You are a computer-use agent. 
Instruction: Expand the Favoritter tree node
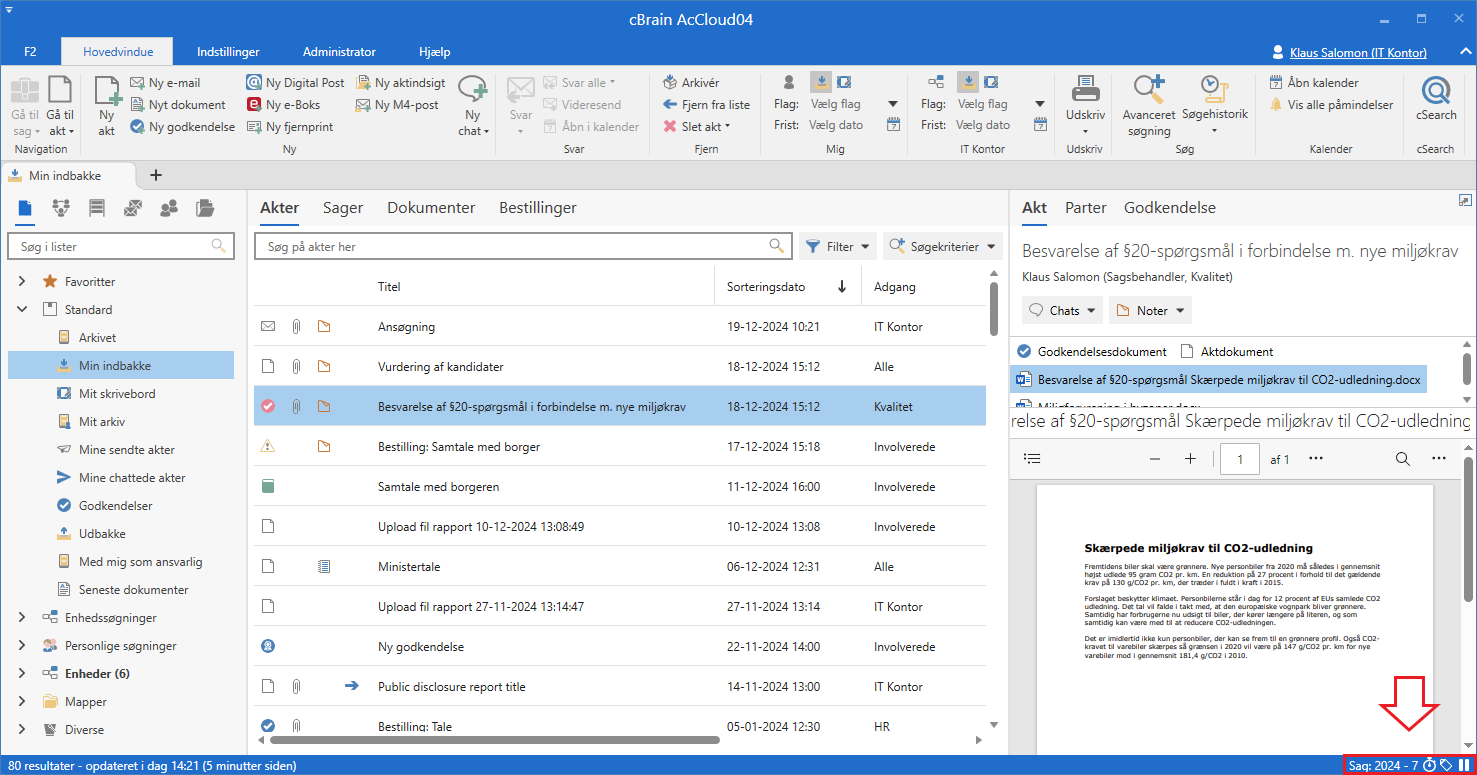click(22, 282)
